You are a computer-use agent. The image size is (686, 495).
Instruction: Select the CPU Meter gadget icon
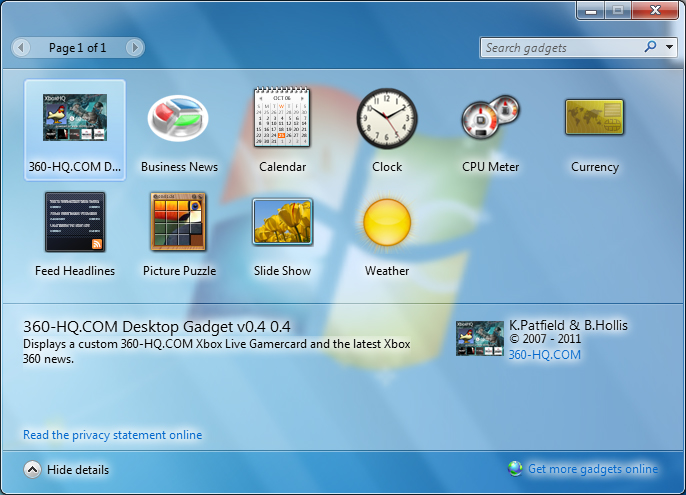coord(490,117)
